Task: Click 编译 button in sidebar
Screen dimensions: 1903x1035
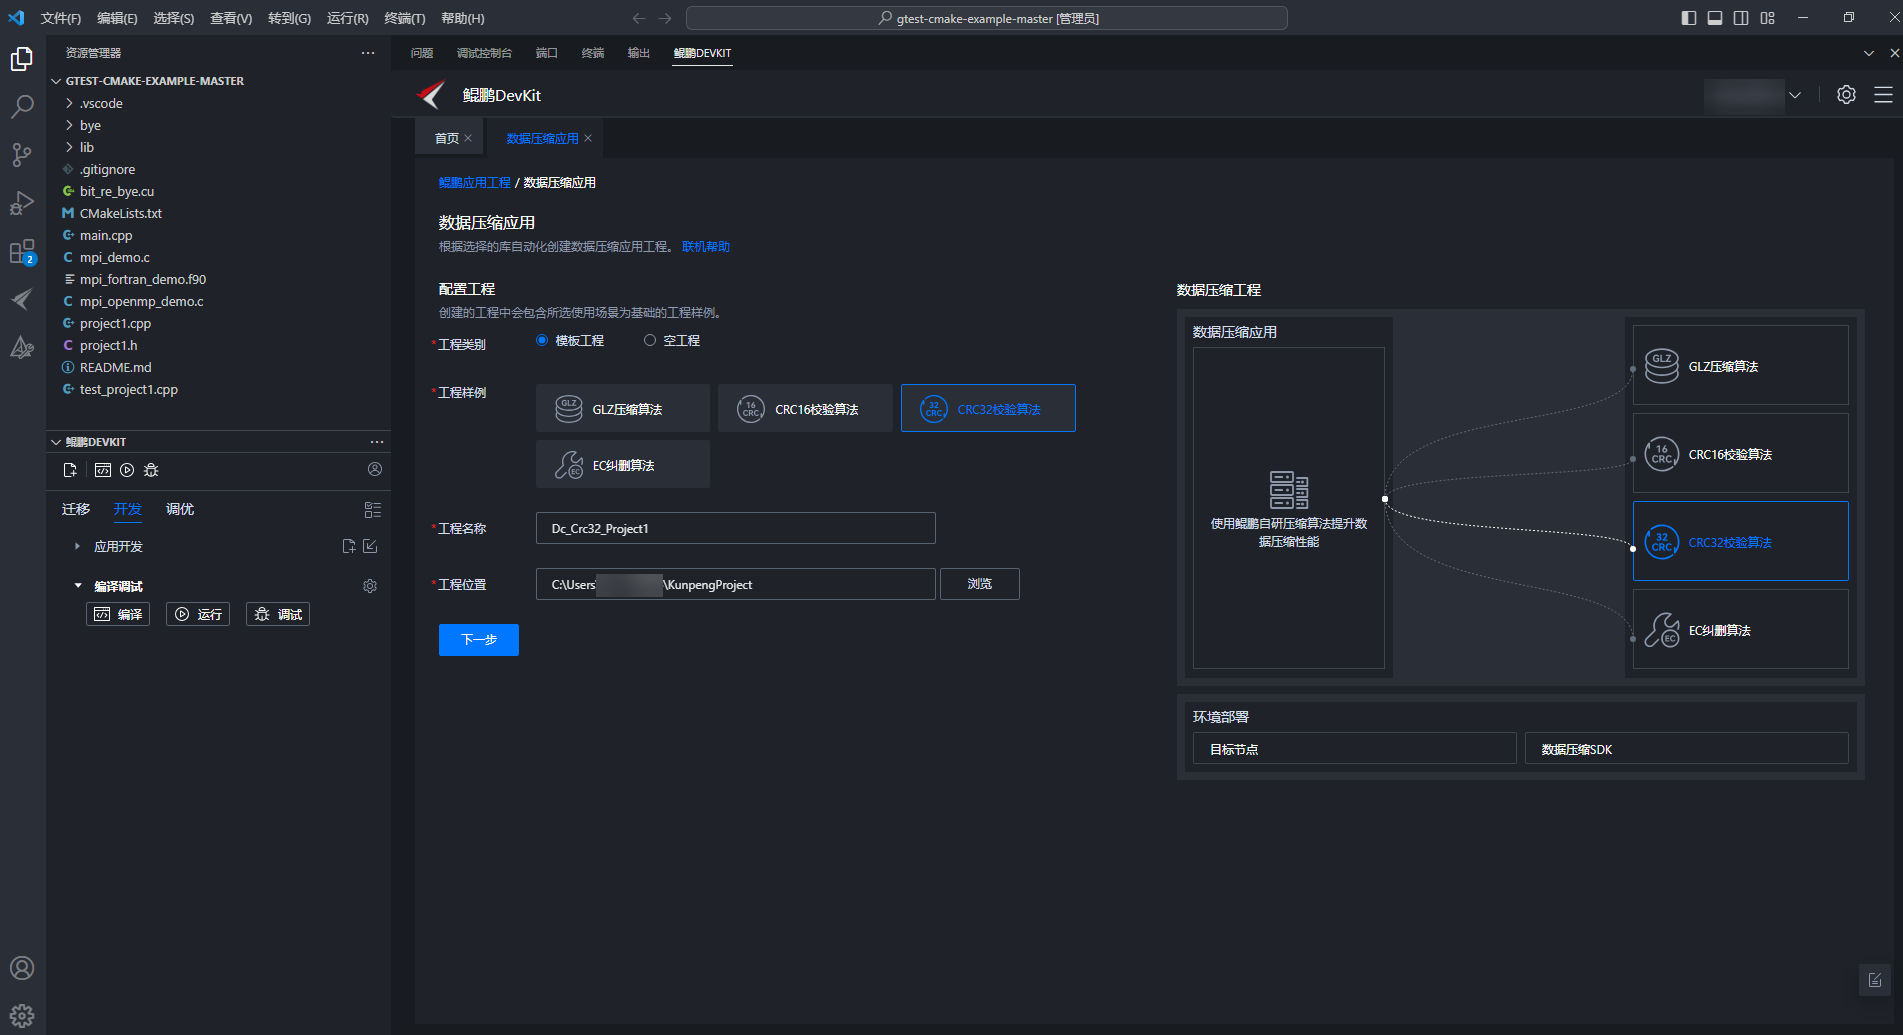Action: pos(118,614)
